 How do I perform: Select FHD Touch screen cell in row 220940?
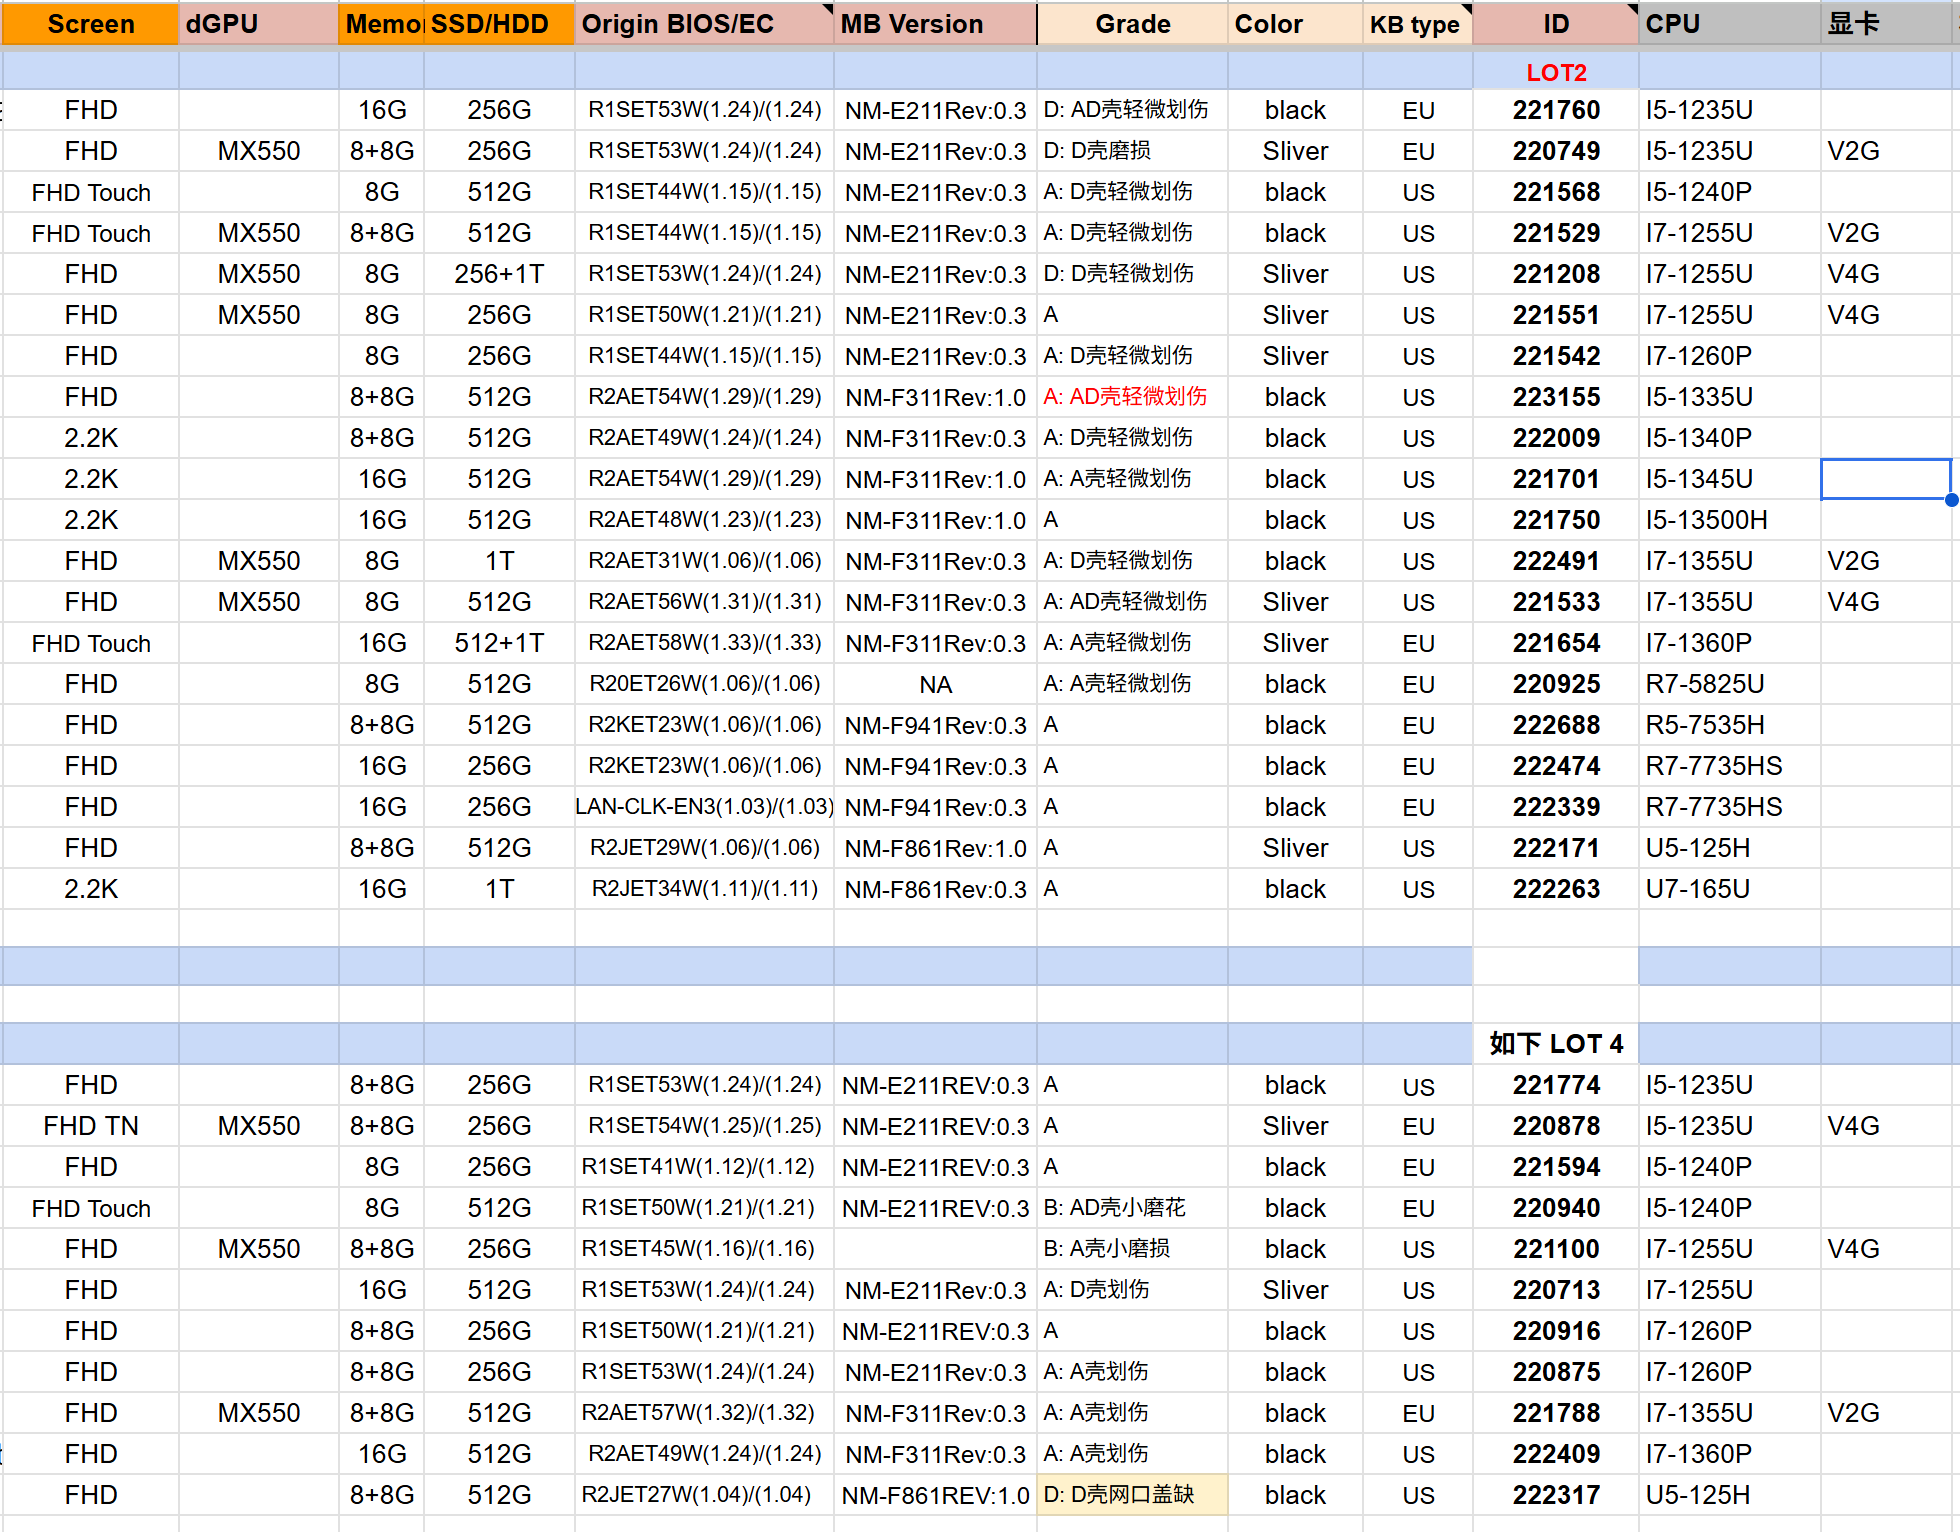[x=90, y=1208]
